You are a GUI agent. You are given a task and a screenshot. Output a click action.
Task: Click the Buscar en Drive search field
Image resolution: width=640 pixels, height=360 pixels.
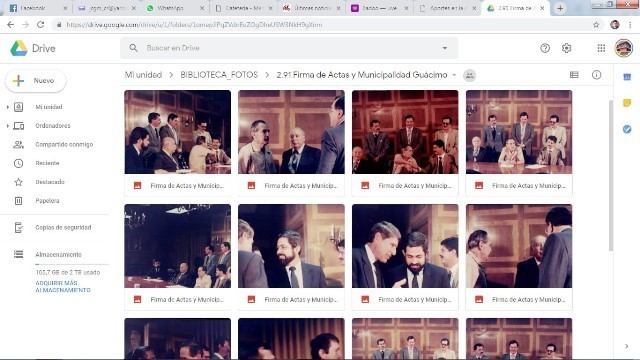pos(289,48)
